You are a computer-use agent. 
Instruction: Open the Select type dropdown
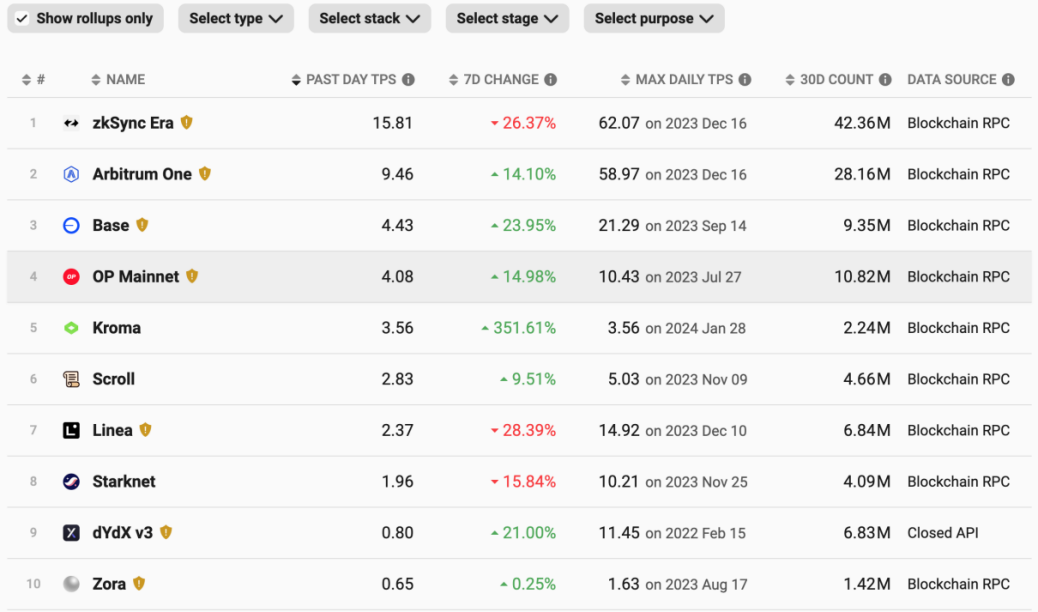pyautogui.click(x=236, y=19)
